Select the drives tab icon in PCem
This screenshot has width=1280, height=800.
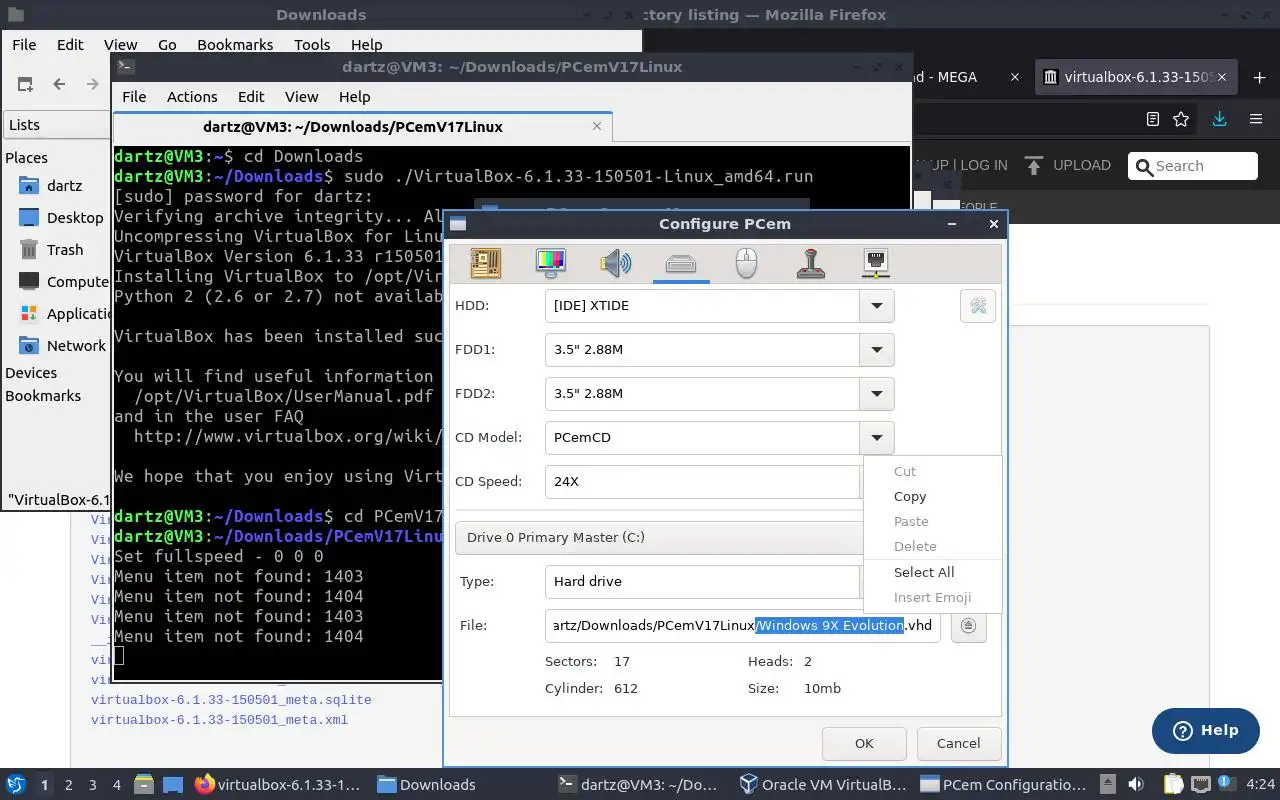pyautogui.click(x=681, y=263)
